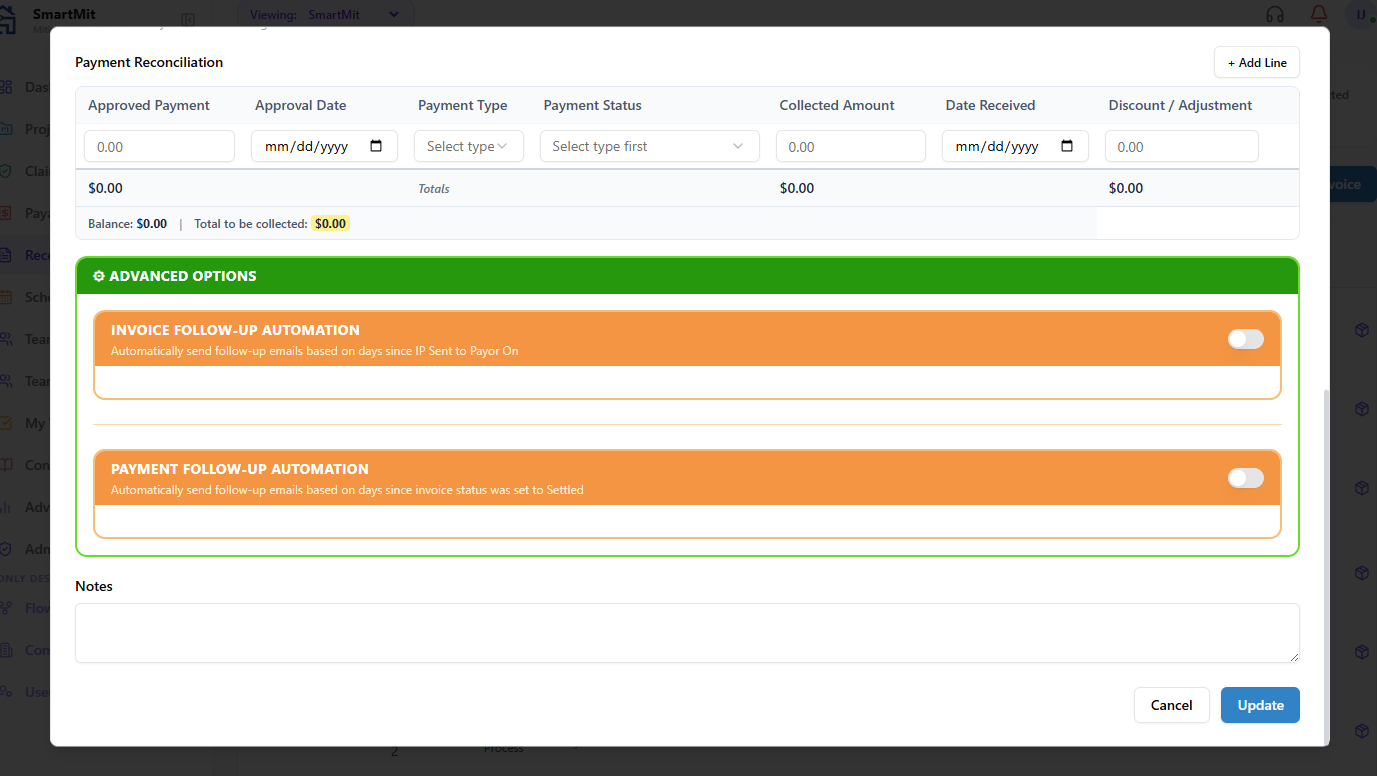Click the Notes label
Image resolution: width=1377 pixels, height=776 pixels.
[94, 586]
